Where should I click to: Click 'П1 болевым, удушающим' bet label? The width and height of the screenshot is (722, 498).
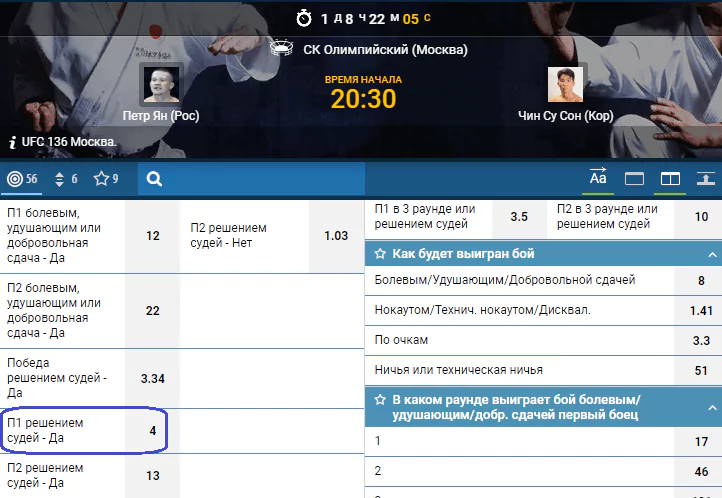(x=54, y=235)
